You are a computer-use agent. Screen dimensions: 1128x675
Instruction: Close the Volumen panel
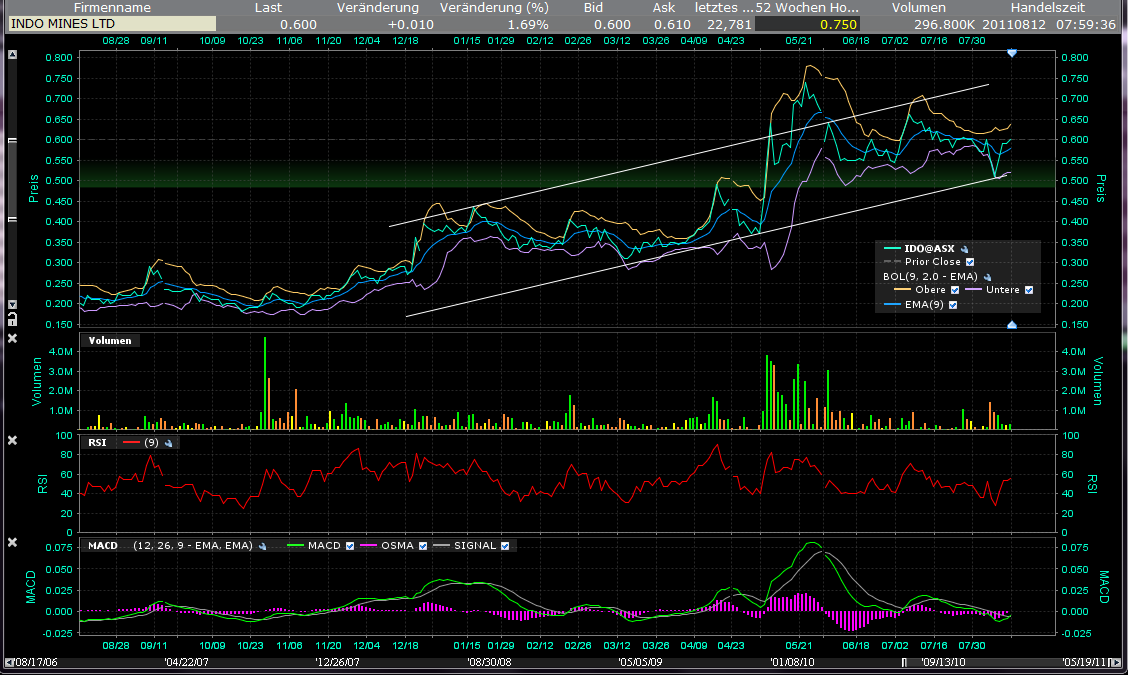(x=12, y=339)
